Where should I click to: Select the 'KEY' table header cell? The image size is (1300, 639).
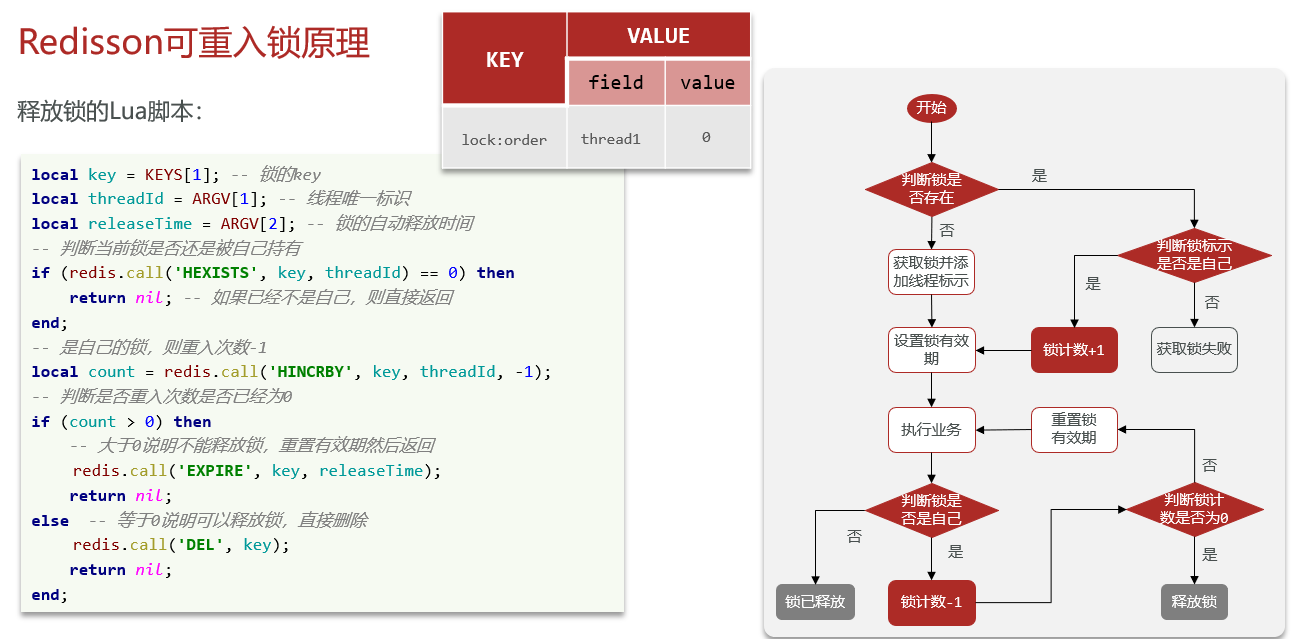(504, 59)
